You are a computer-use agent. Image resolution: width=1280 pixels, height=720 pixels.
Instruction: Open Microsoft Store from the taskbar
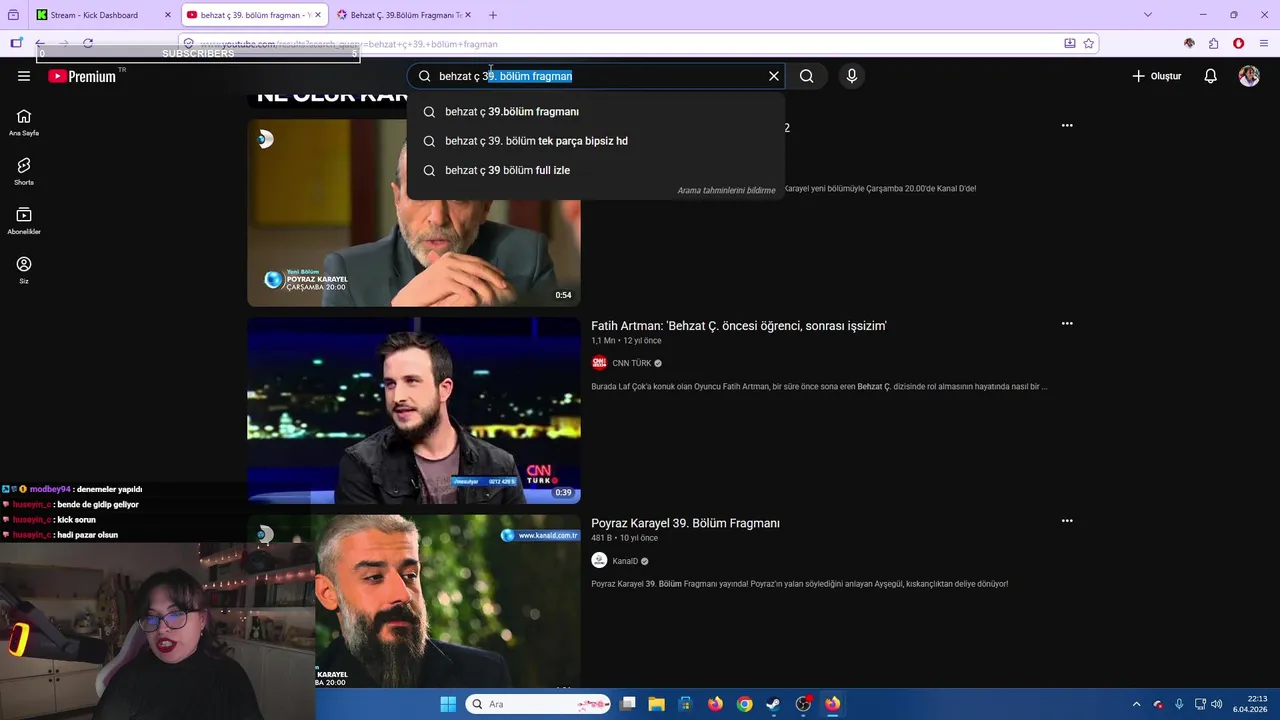coord(685,704)
